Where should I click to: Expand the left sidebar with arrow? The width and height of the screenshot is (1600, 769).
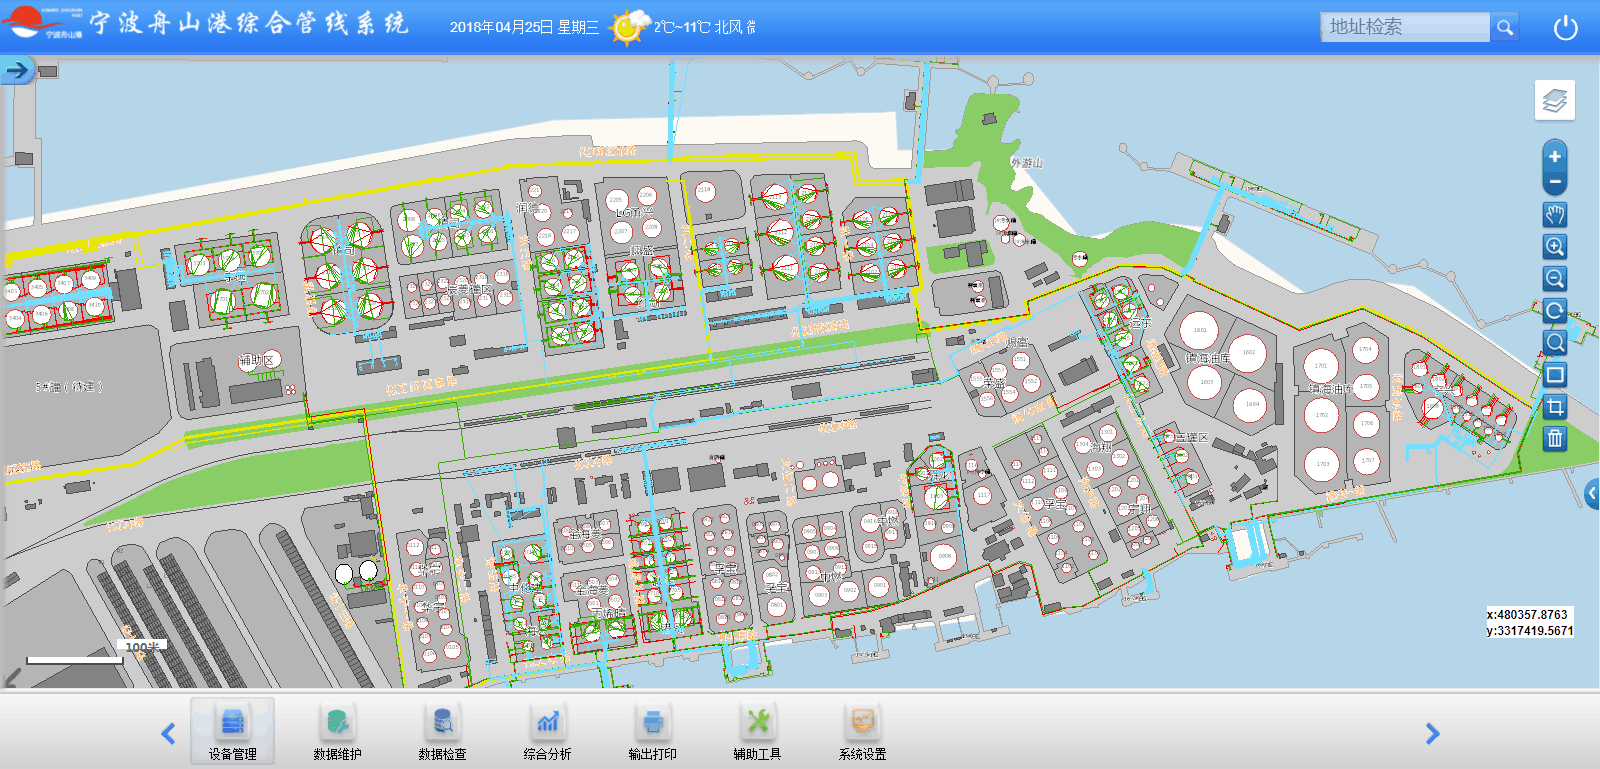(17, 70)
